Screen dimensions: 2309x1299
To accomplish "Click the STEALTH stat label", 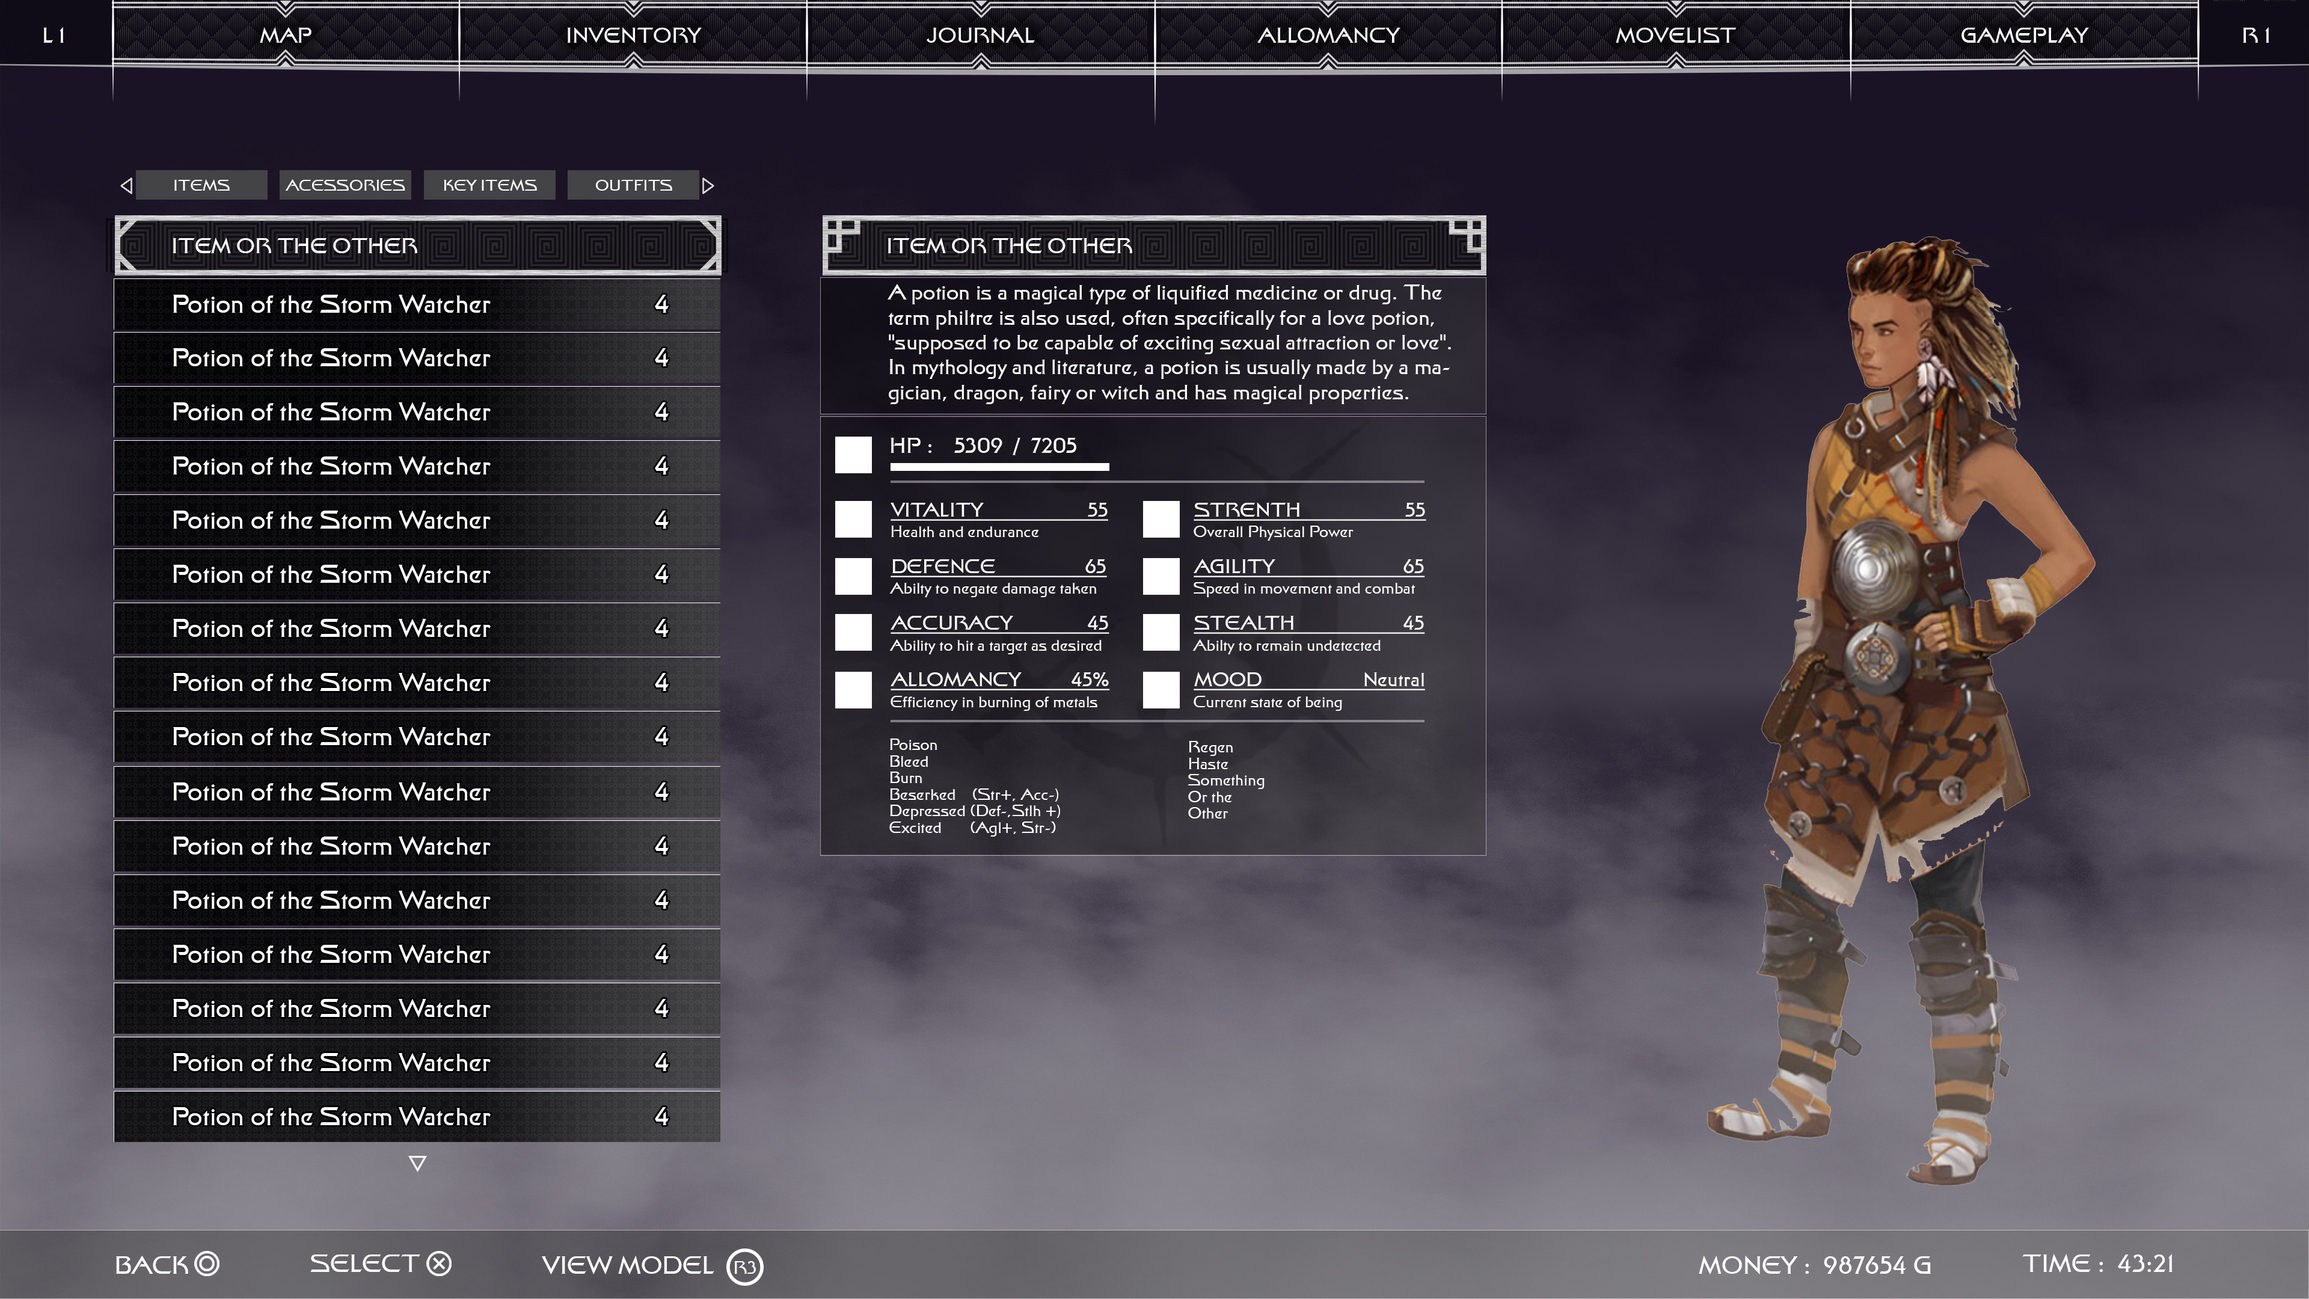I will coord(1244,623).
